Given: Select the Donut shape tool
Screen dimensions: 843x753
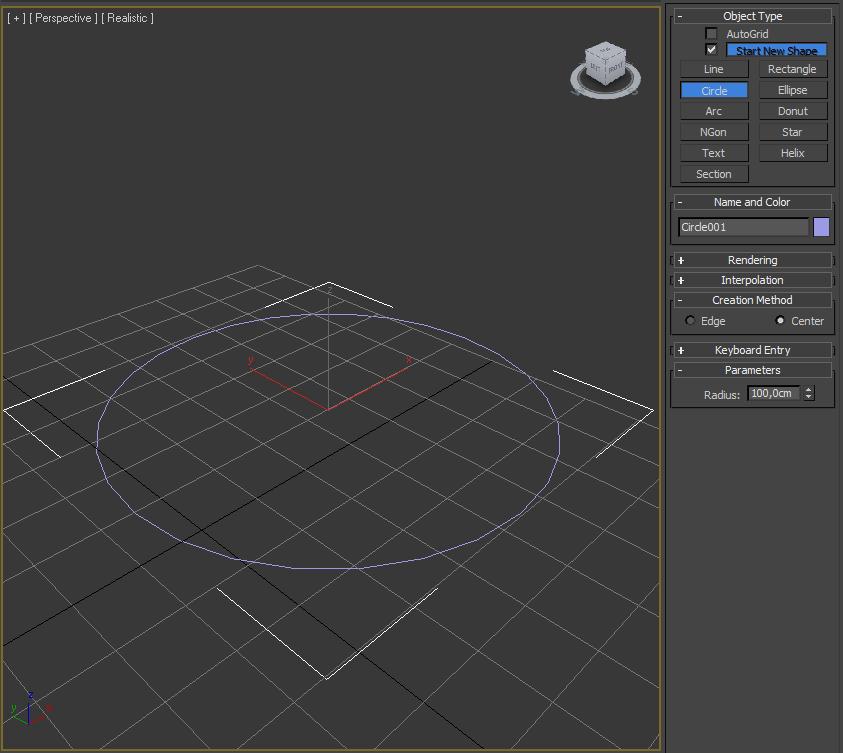Looking at the screenshot, I should click(792, 111).
